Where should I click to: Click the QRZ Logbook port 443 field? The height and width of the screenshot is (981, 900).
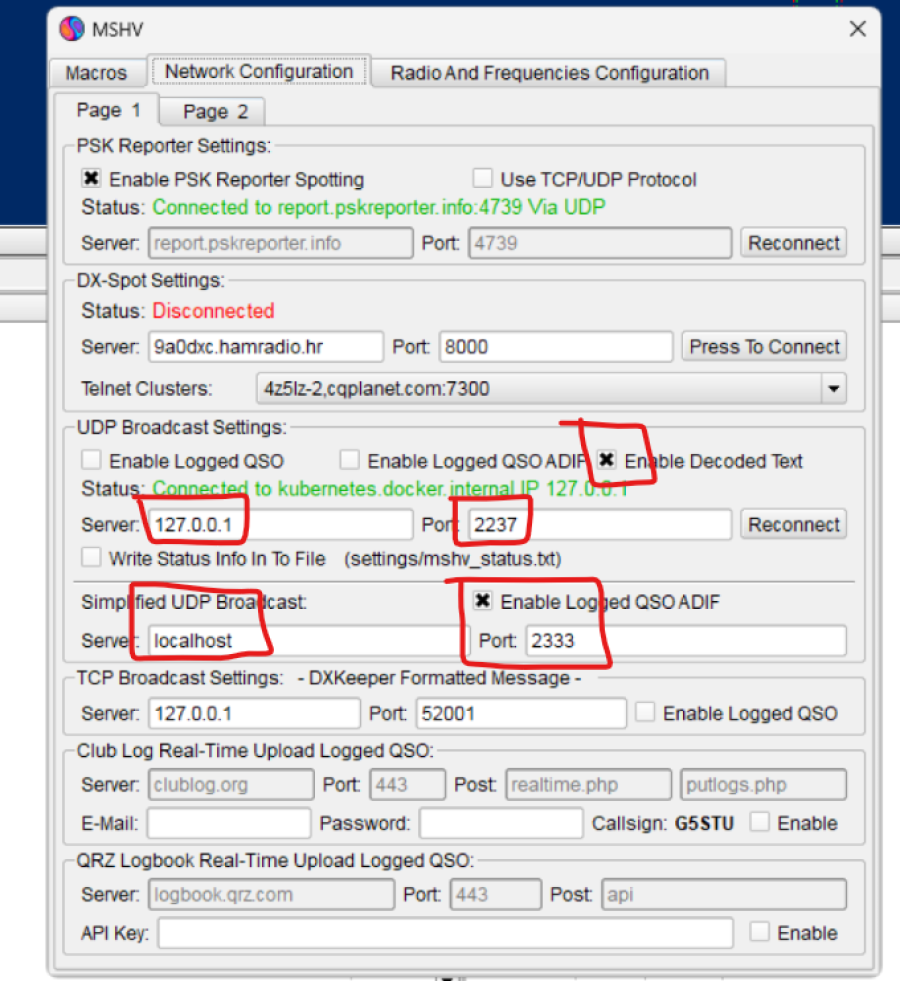(496, 895)
